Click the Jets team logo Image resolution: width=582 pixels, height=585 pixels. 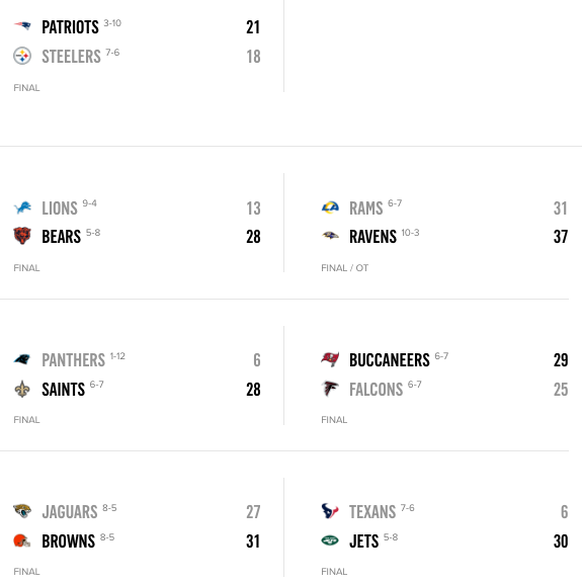coord(330,540)
